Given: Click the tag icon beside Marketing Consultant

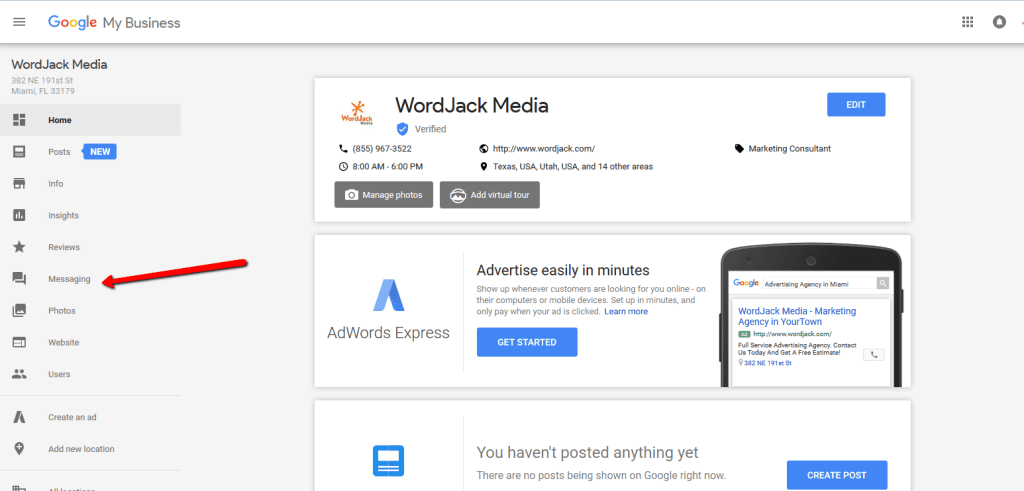Looking at the screenshot, I should click(x=739, y=149).
